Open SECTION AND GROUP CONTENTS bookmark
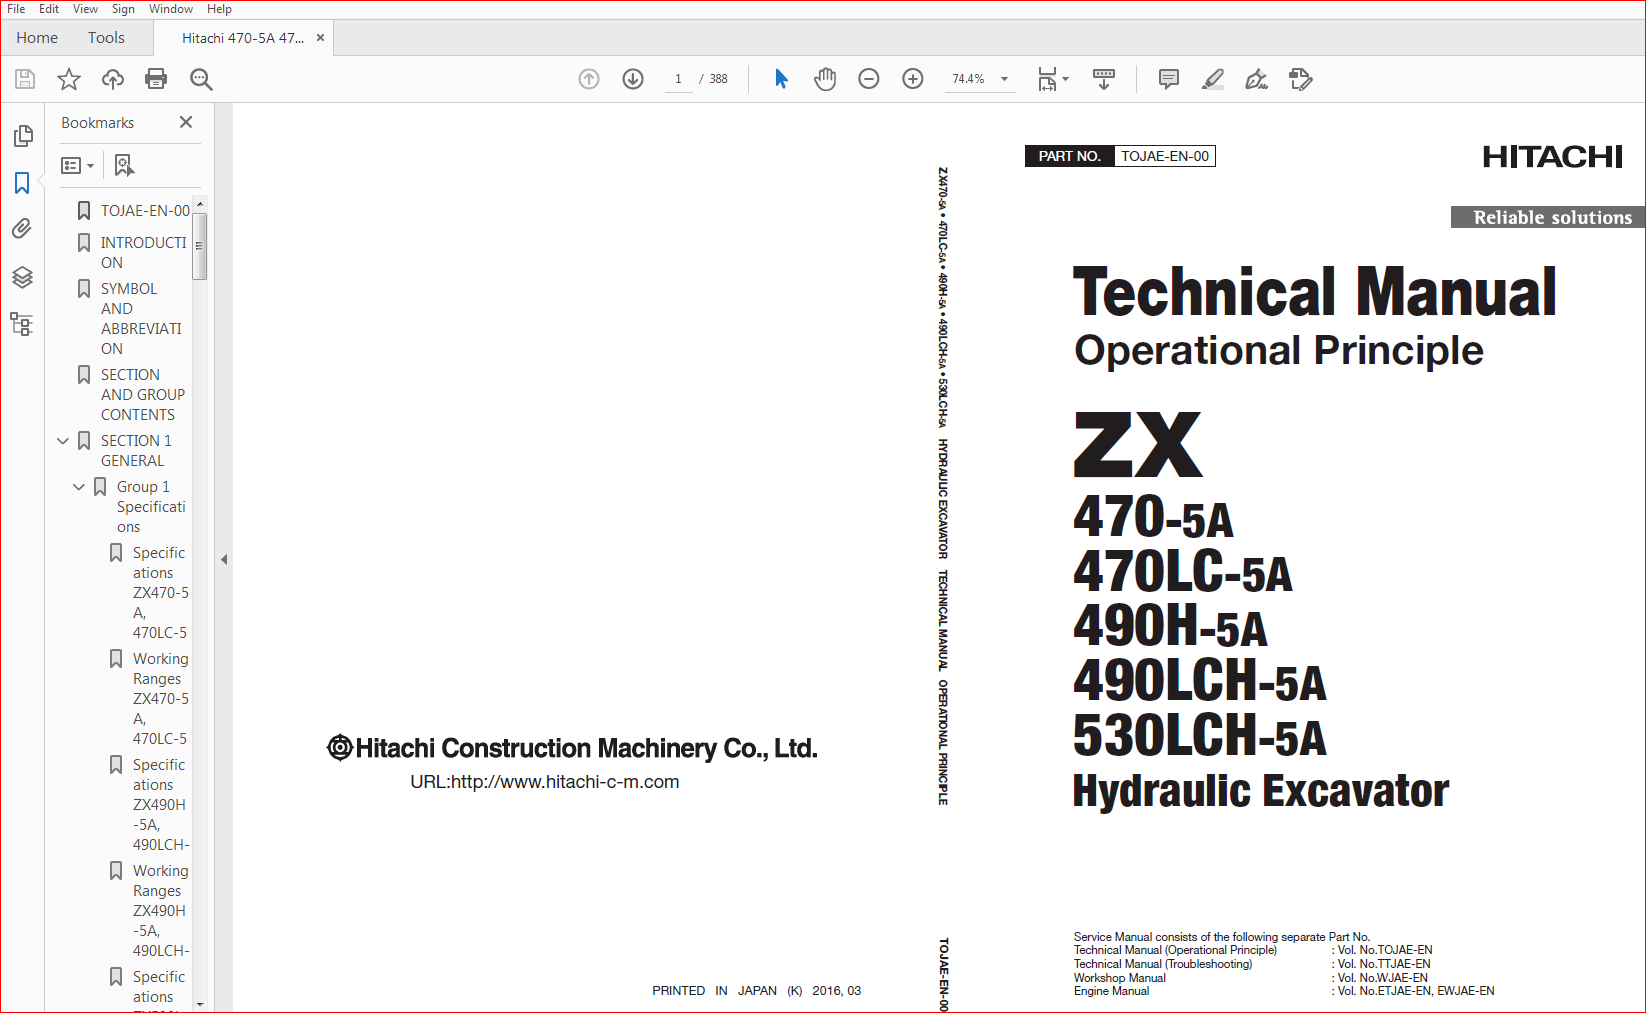Screen dimensions: 1646x1013 click(142, 395)
